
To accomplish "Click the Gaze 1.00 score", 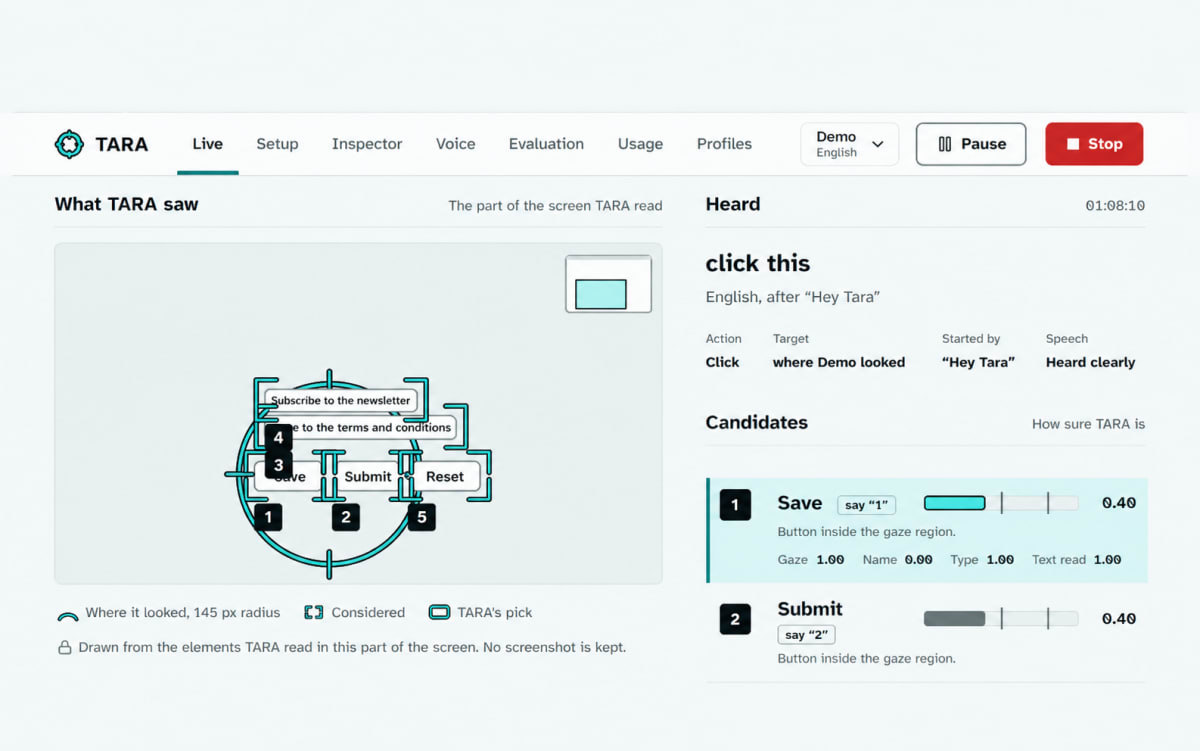I will coord(811,560).
